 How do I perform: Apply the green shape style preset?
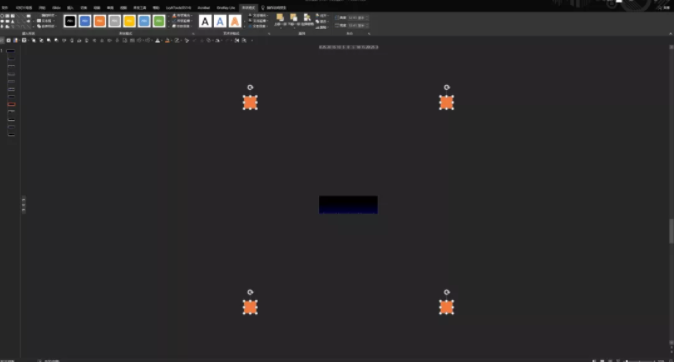[159, 21]
